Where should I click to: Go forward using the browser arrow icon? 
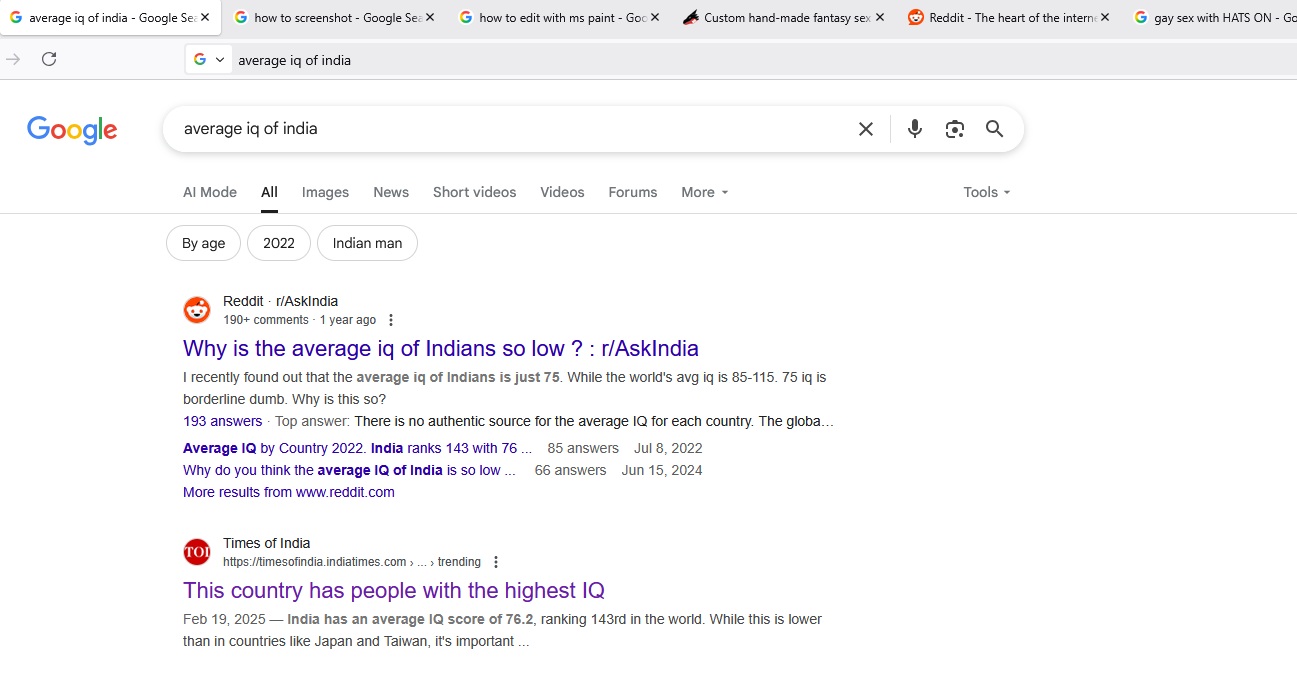(13, 59)
